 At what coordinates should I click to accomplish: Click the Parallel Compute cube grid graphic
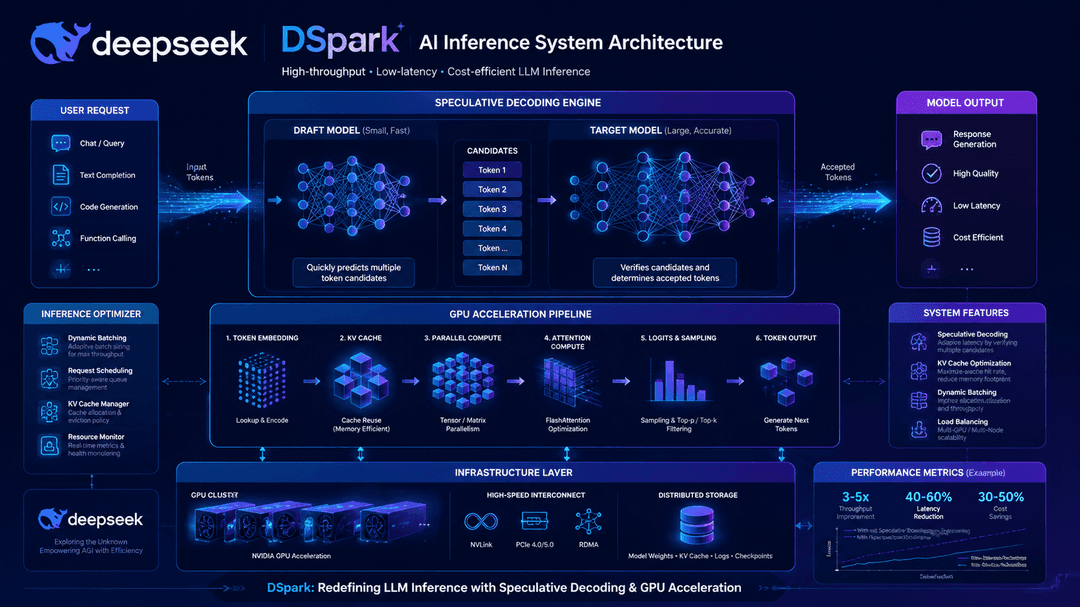pos(463,380)
